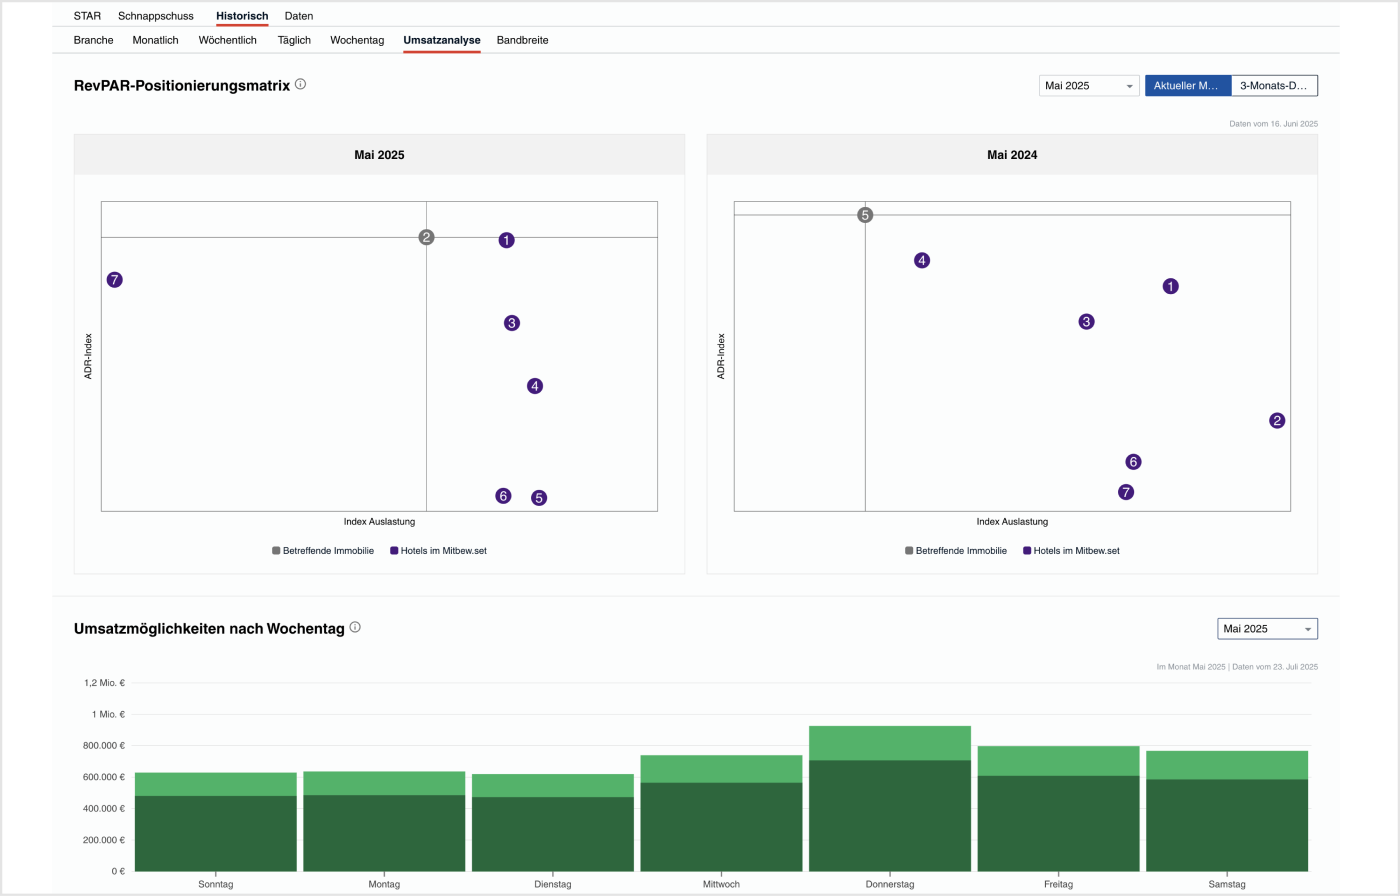Viewport: 1400px width, 896px height.
Task: Click gray marker 5 in Mai 2024 chart
Action: pyautogui.click(x=865, y=215)
